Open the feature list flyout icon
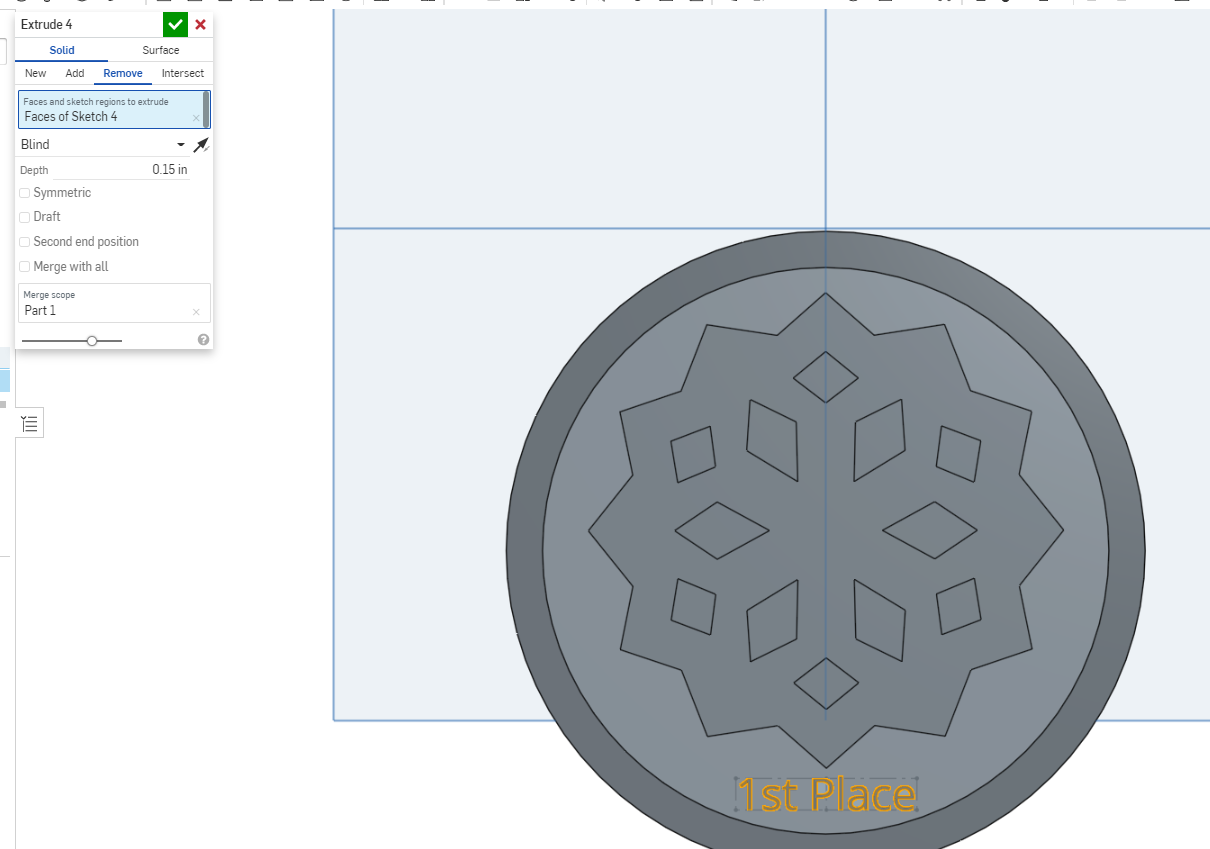Viewport: 1210px width, 849px height. 29,422
